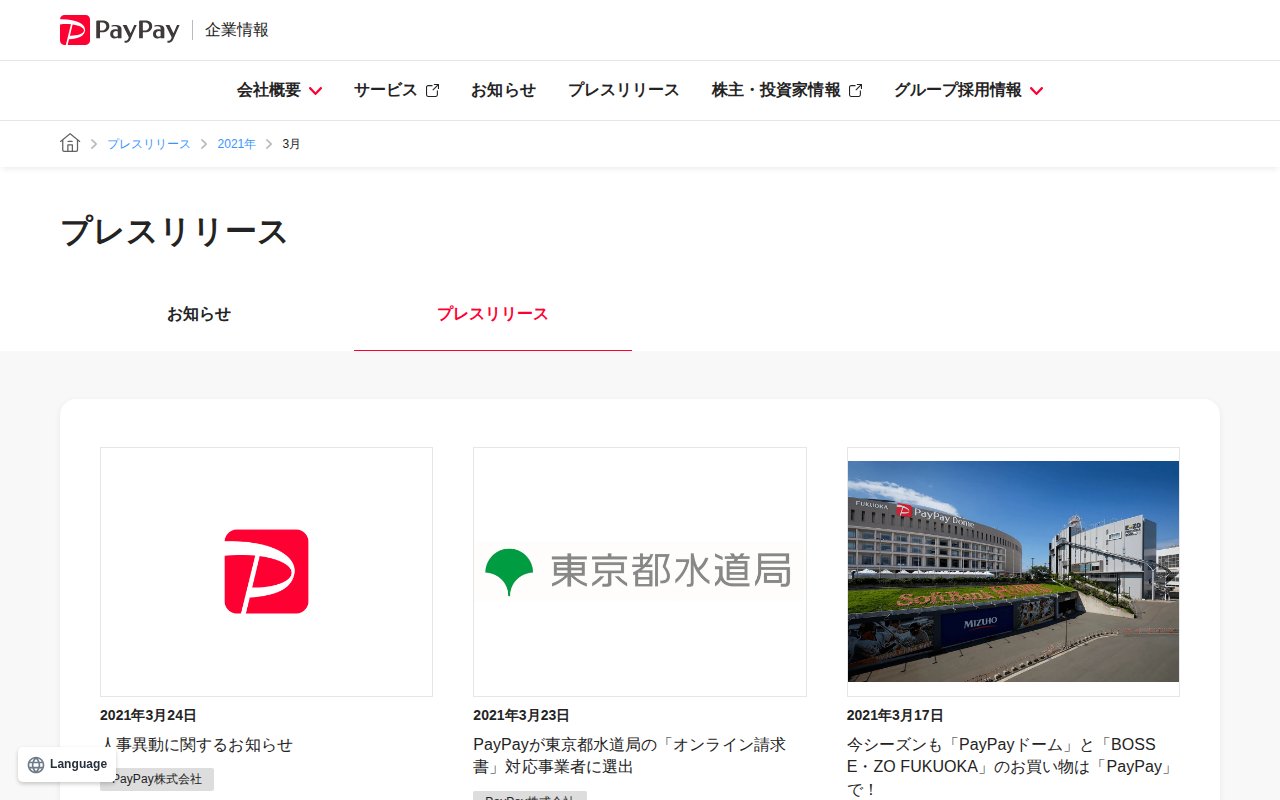Open the 東京都水道局 thumbnail card

point(640,572)
